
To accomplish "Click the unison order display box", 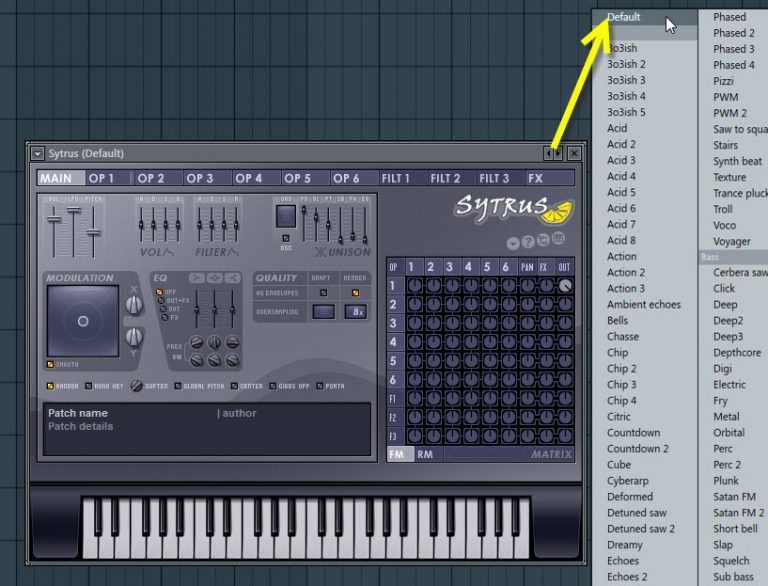I will tap(286, 216).
